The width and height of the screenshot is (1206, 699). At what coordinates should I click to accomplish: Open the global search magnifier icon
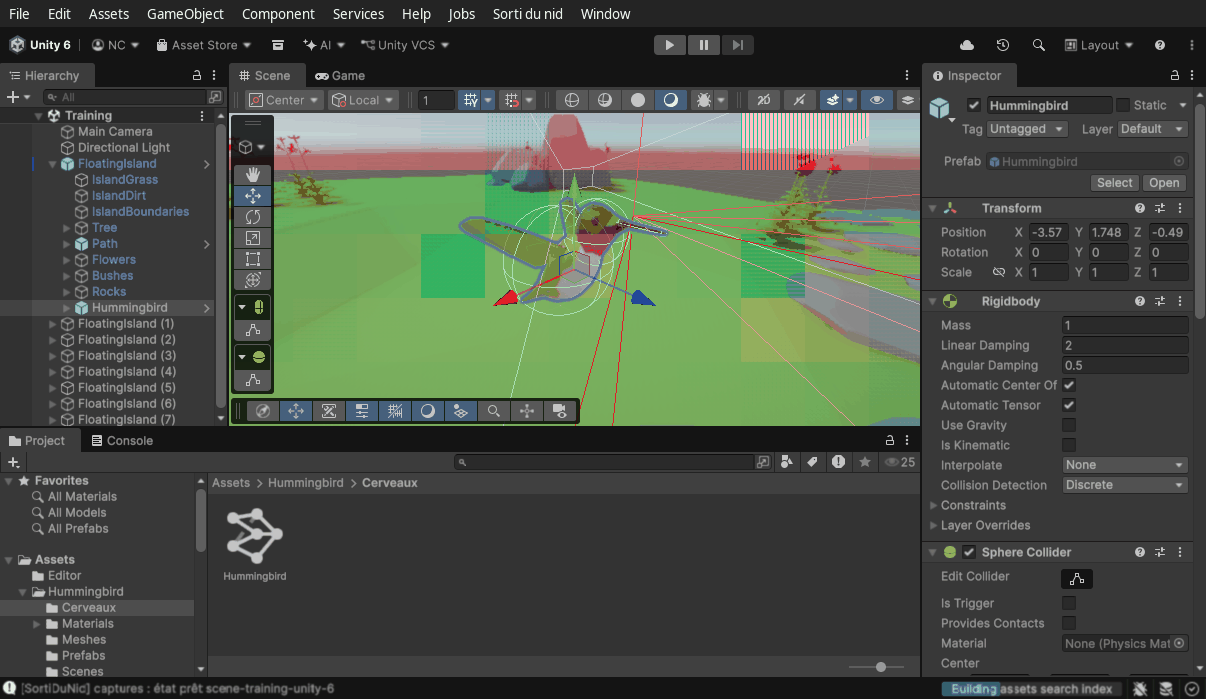1039,45
